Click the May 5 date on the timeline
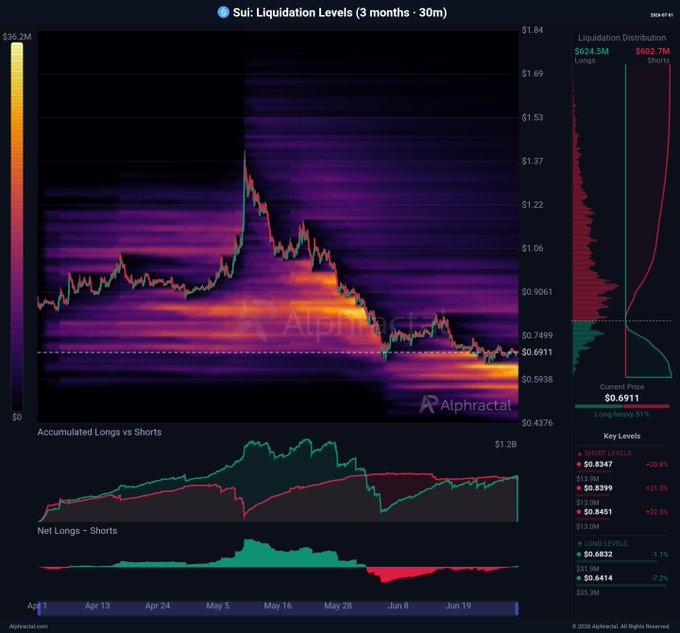This screenshot has height=633, width=680. click(x=218, y=606)
